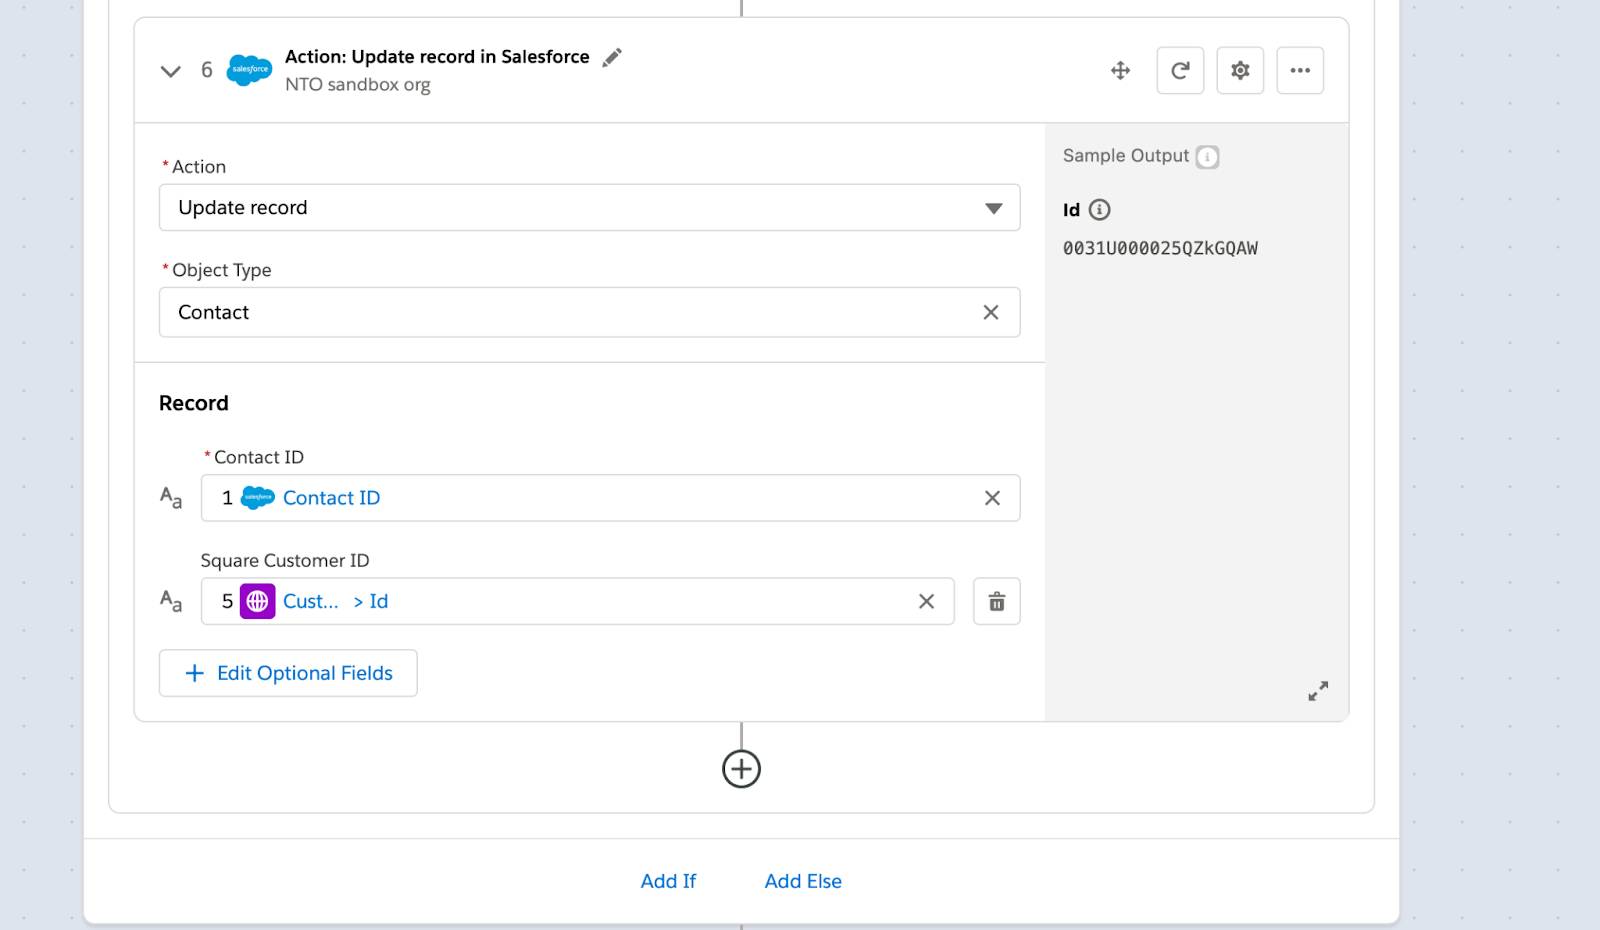
Task: Delete the Square Customer ID field
Action: pos(997,601)
